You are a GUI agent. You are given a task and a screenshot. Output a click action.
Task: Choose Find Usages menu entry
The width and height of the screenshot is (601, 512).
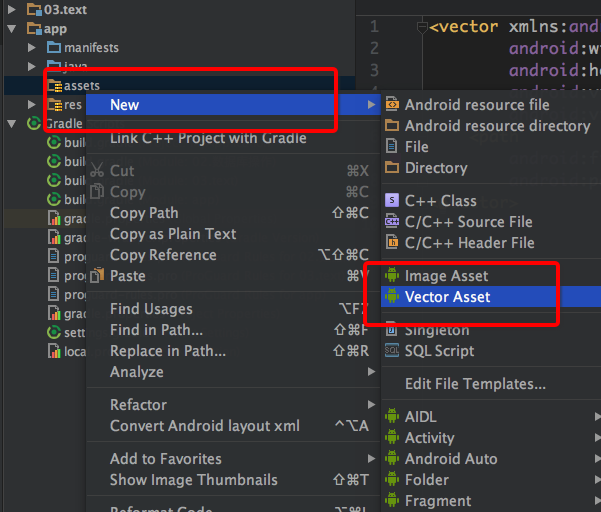233,309
